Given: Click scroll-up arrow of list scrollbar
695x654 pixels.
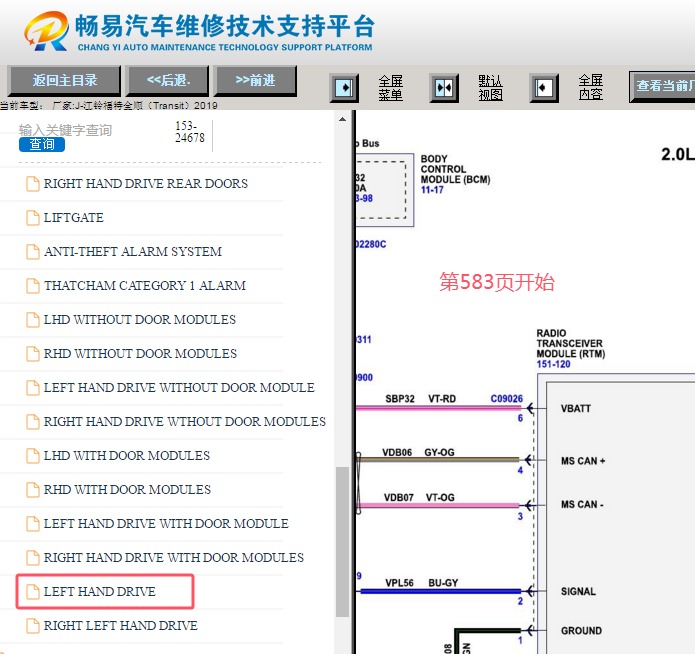Looking at the screenshot, I should [x=342, y=119].
